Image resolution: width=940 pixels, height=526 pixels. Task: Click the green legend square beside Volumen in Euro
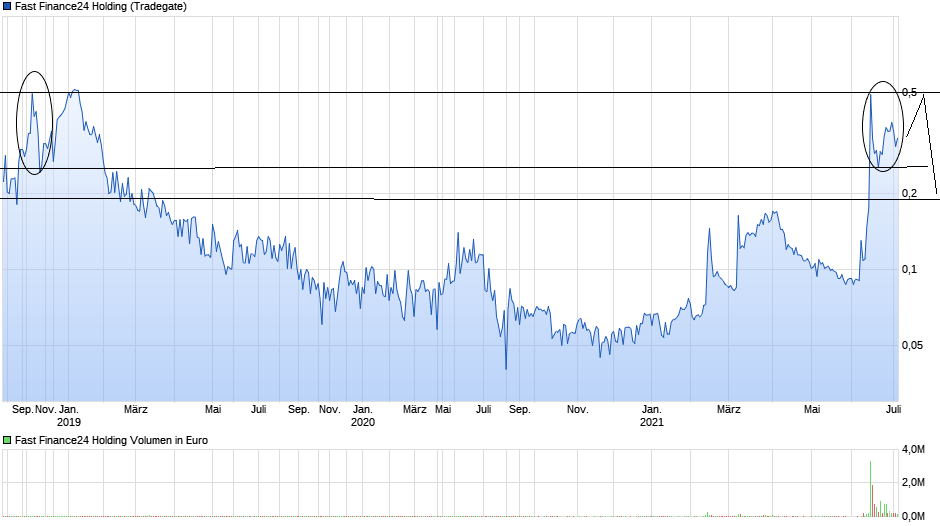7,440
